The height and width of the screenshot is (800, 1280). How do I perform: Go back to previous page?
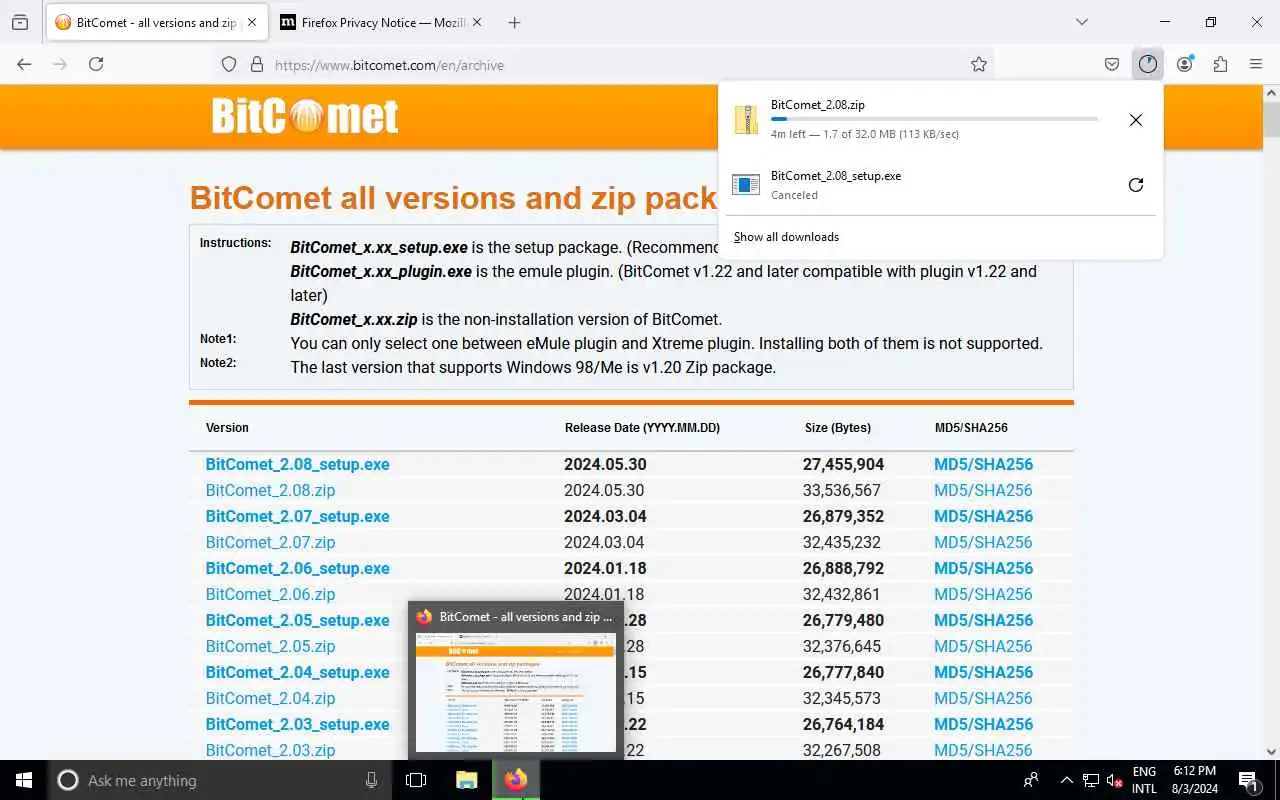[x=25, y=64]
